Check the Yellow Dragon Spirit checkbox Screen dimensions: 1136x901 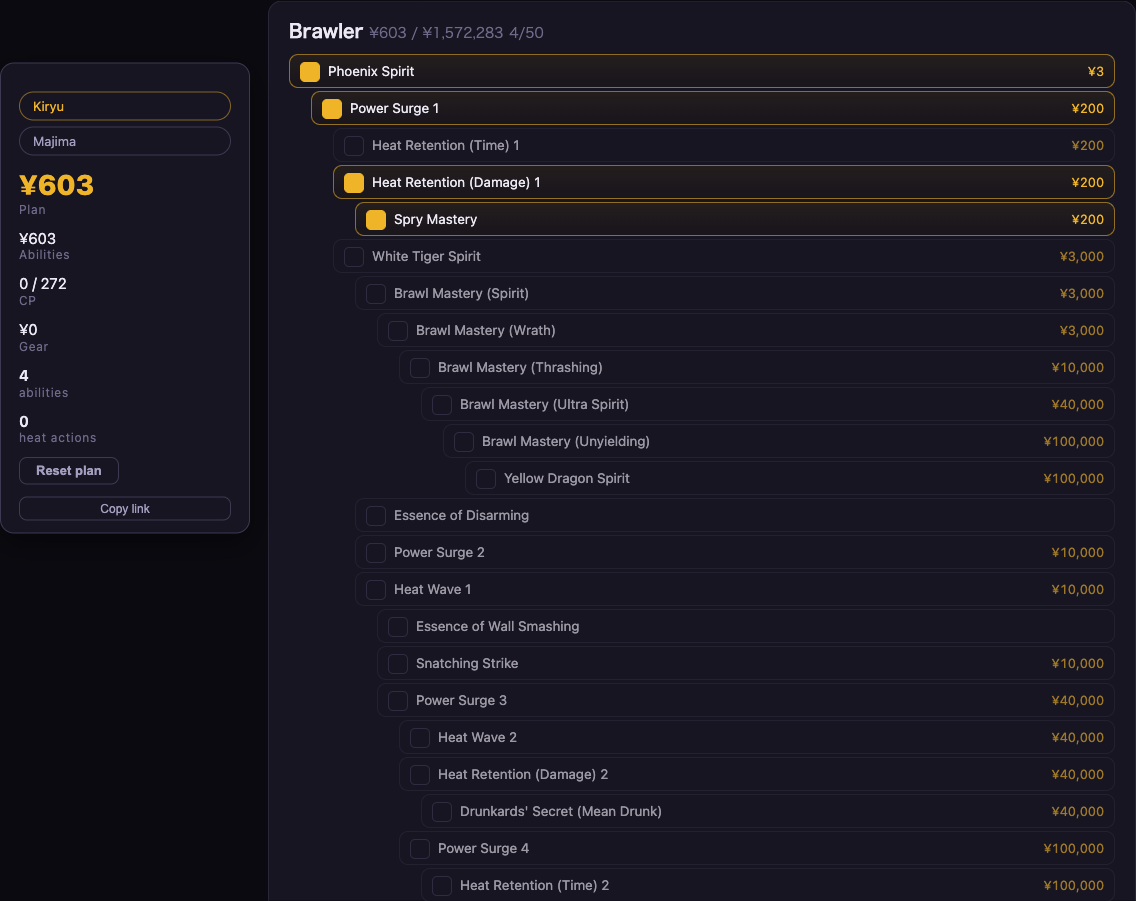point(486,478)
